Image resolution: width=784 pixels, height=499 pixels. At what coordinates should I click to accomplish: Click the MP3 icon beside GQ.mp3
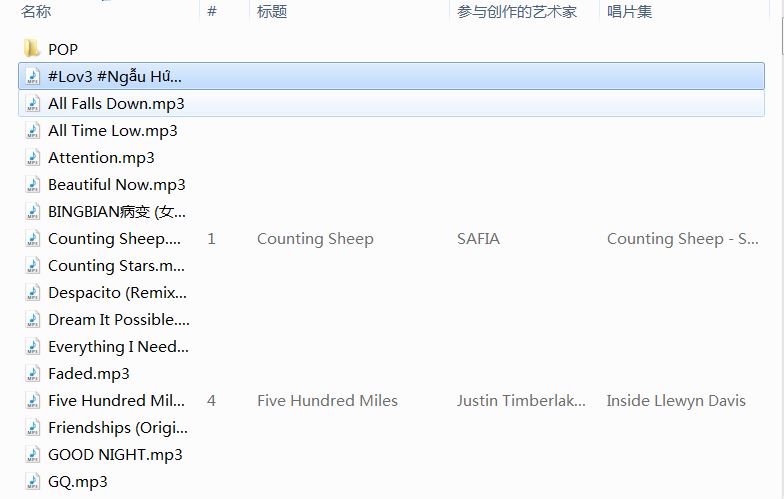click(32, 482)
